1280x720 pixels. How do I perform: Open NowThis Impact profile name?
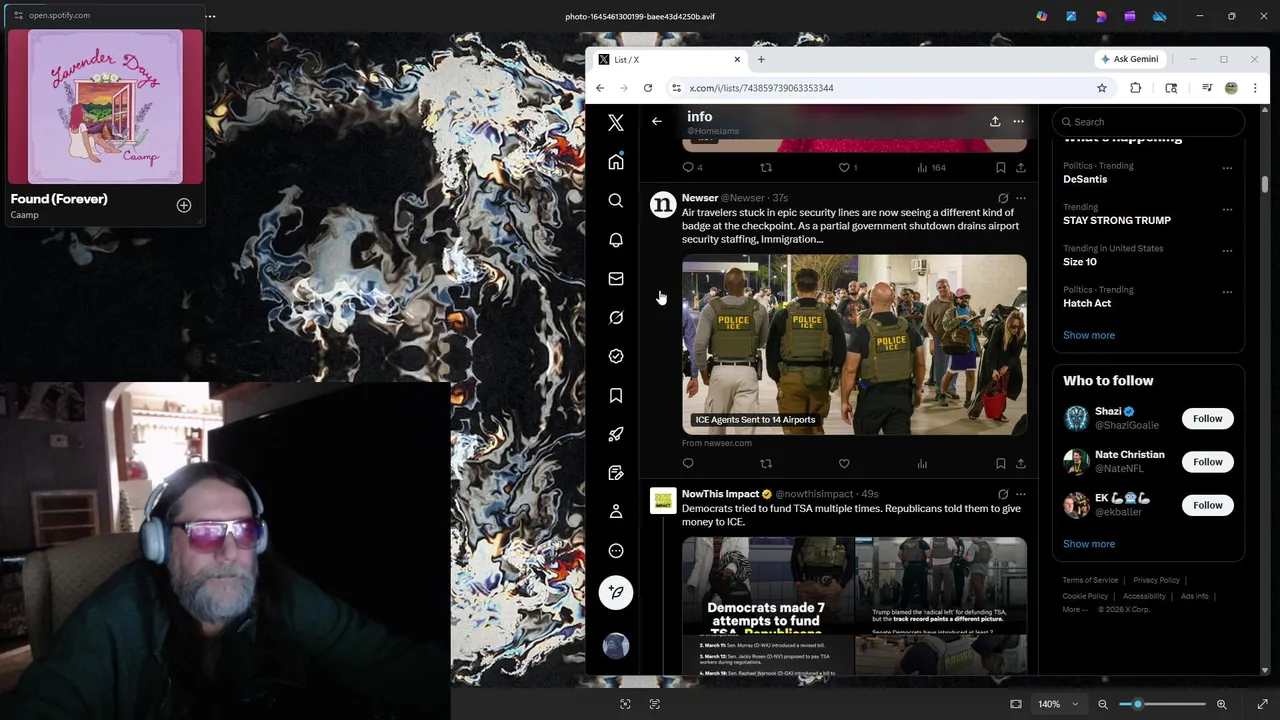tap(720, 494)
